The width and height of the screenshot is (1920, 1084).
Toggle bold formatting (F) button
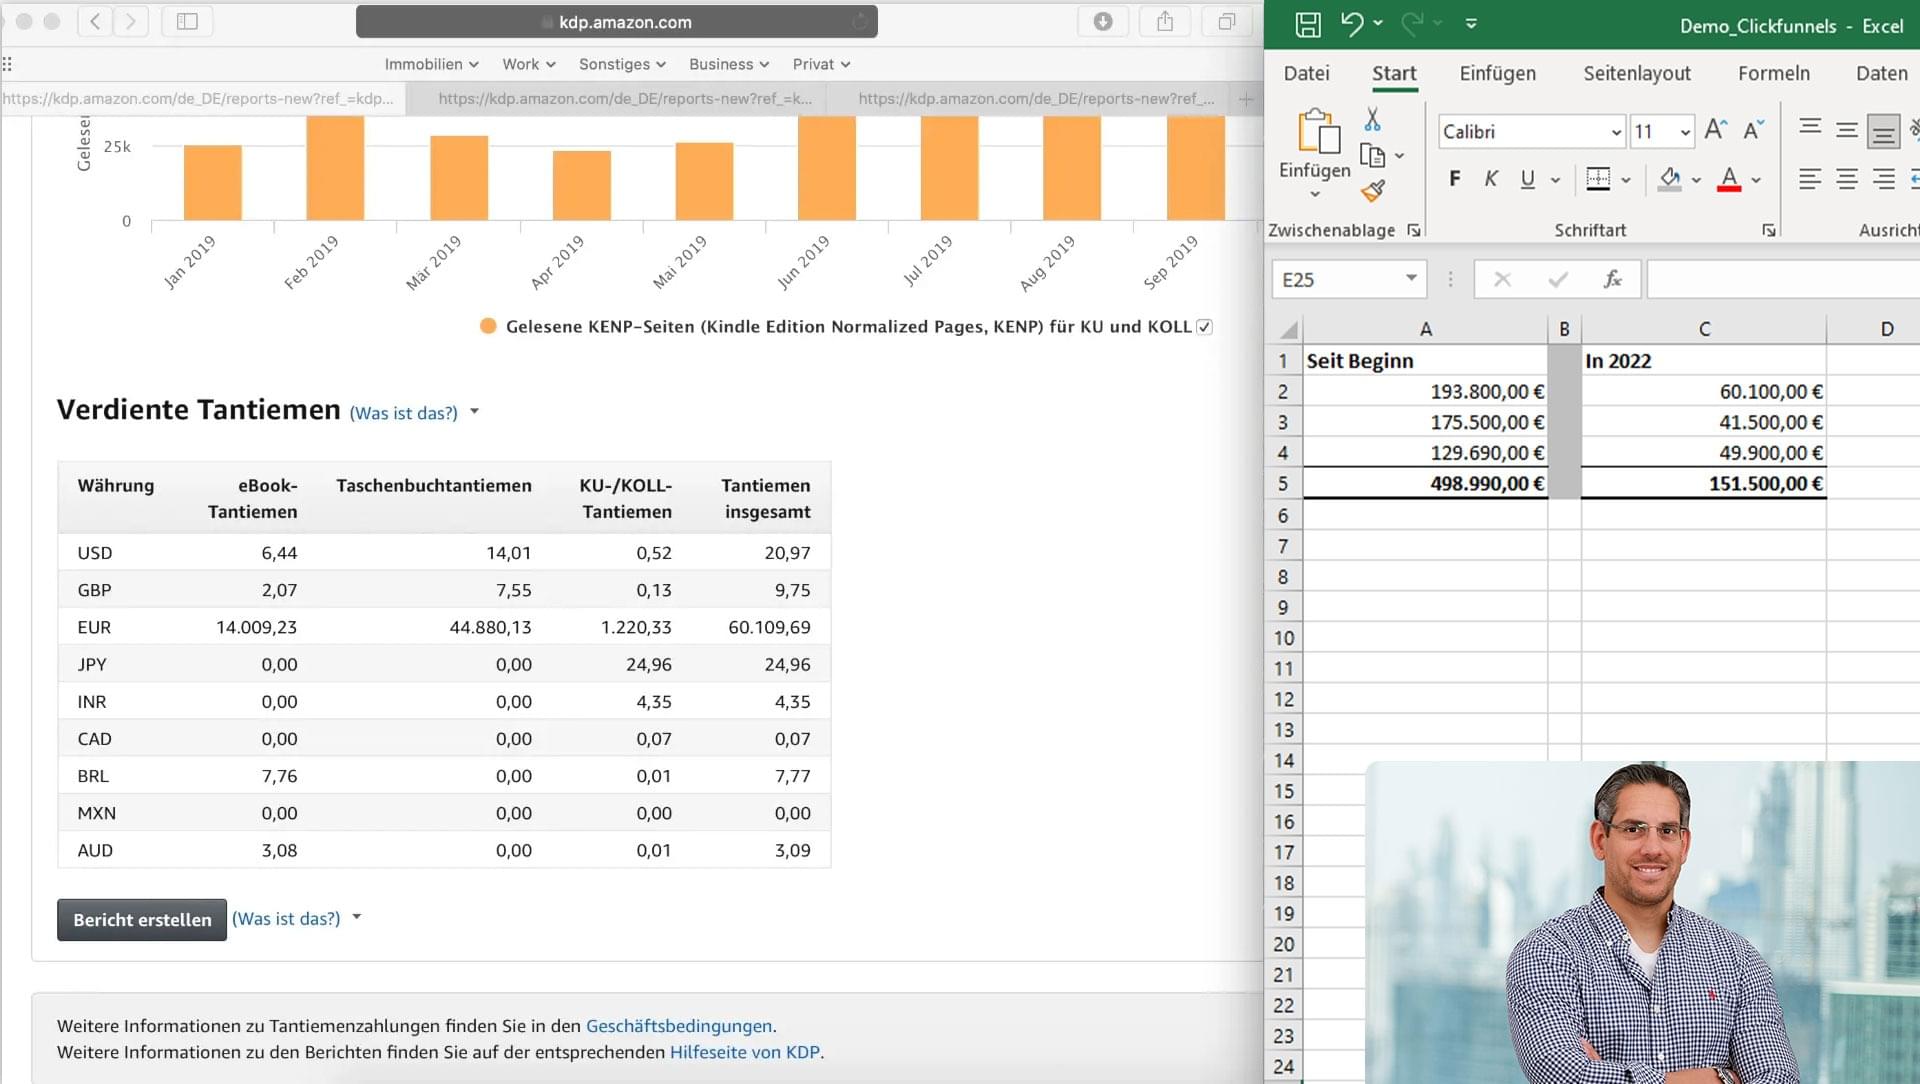point(1454,179)
